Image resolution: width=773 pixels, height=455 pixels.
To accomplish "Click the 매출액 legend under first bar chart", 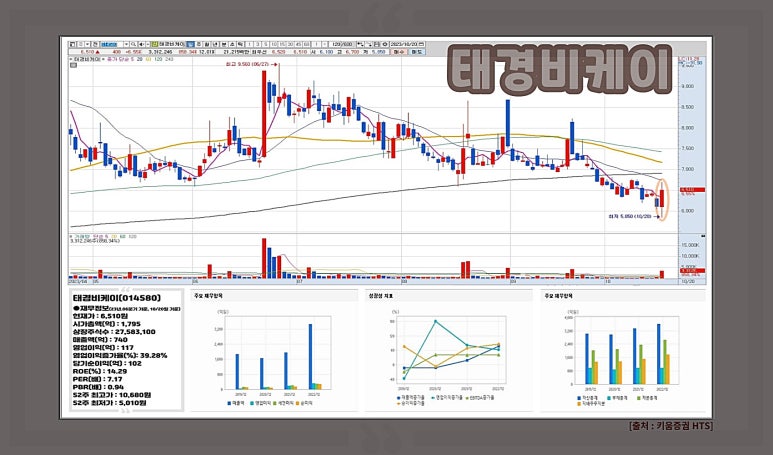I will click(x=236, y=403).
